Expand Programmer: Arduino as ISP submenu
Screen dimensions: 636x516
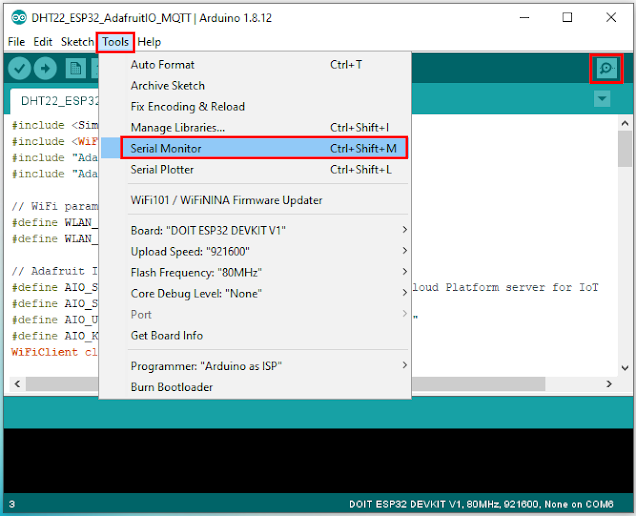click(256, 366)
